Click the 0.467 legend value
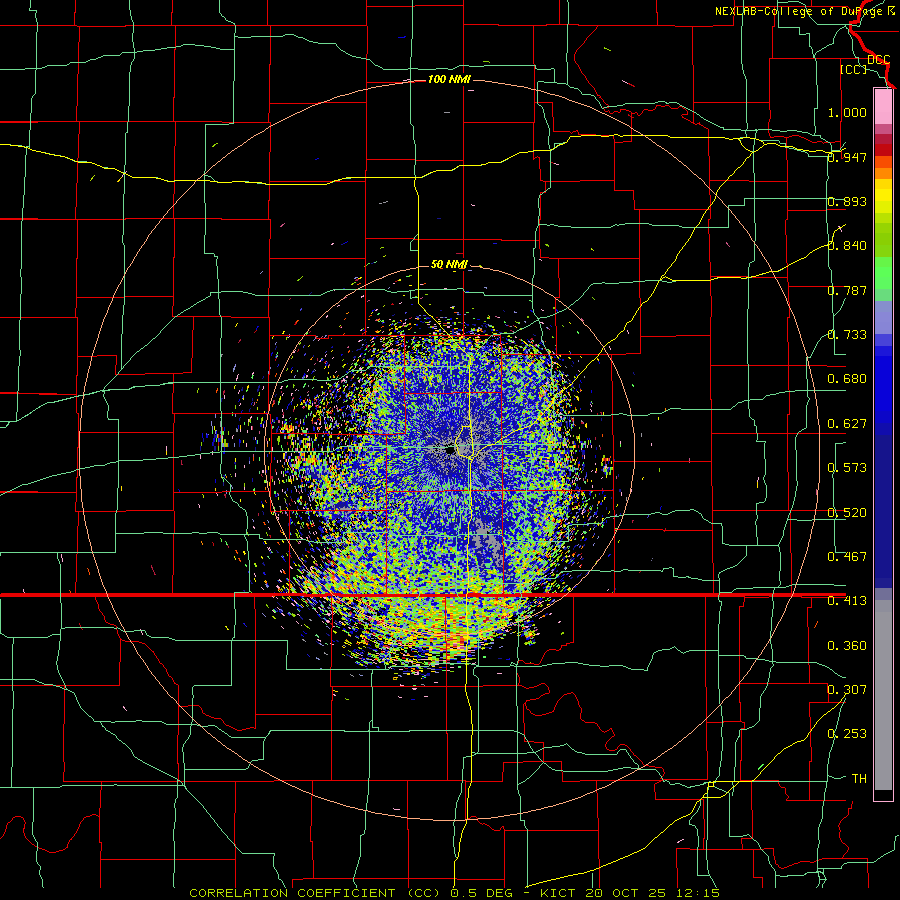900x900 pixels. coord(847,557)
